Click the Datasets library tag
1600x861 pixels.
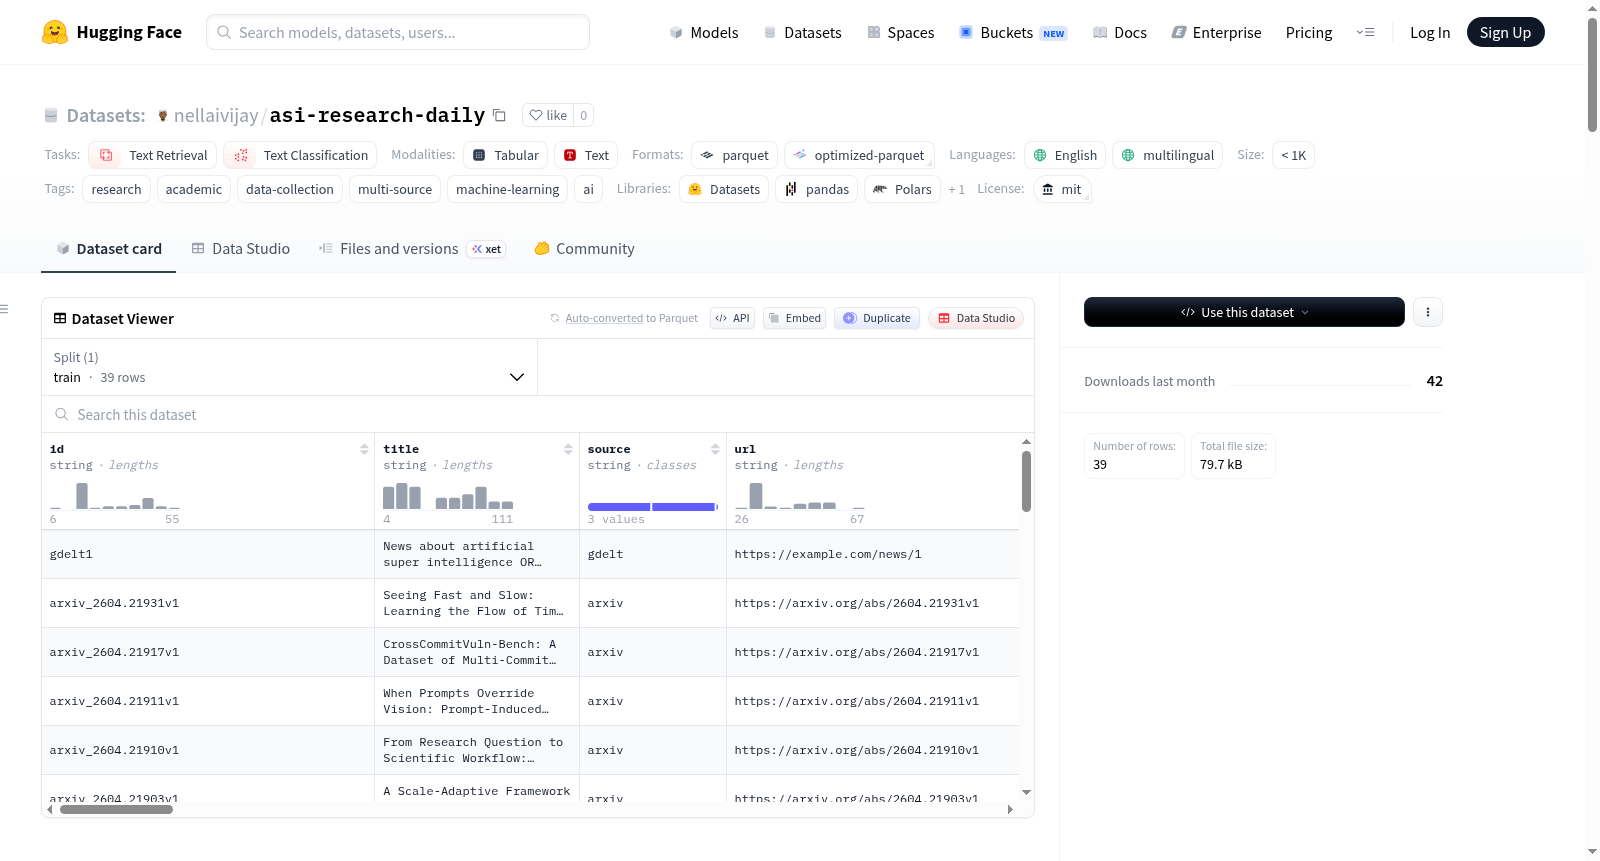[x=724, y=189]
